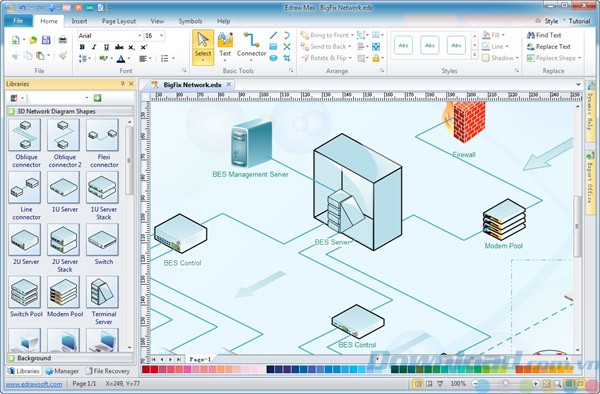Click the Print icon in File group
600x394 pixels.
click(x=62, y=40)
